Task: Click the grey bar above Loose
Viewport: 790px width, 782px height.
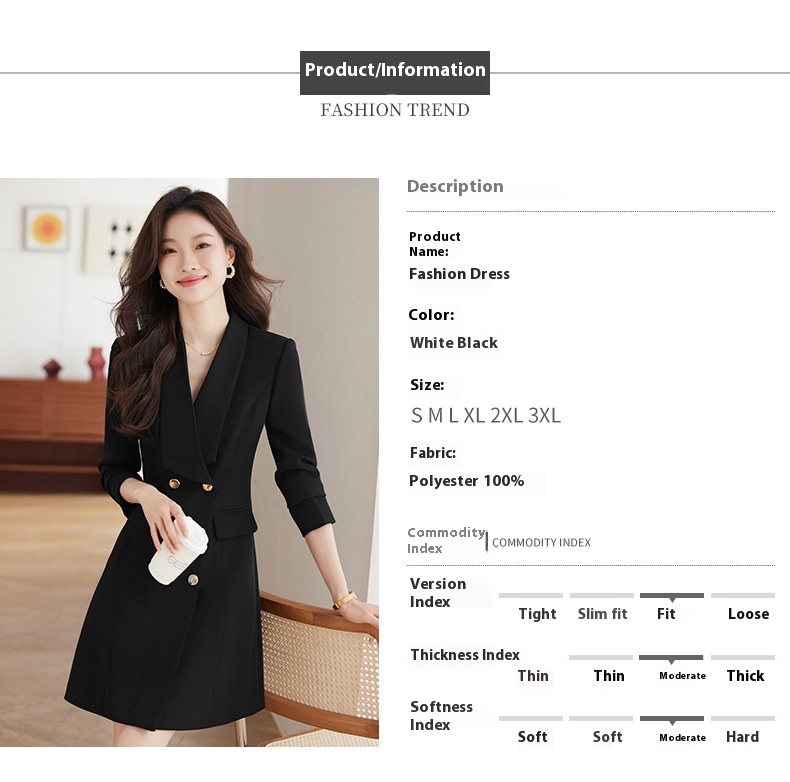Action: pyautogui.click(x=743, y=596)
